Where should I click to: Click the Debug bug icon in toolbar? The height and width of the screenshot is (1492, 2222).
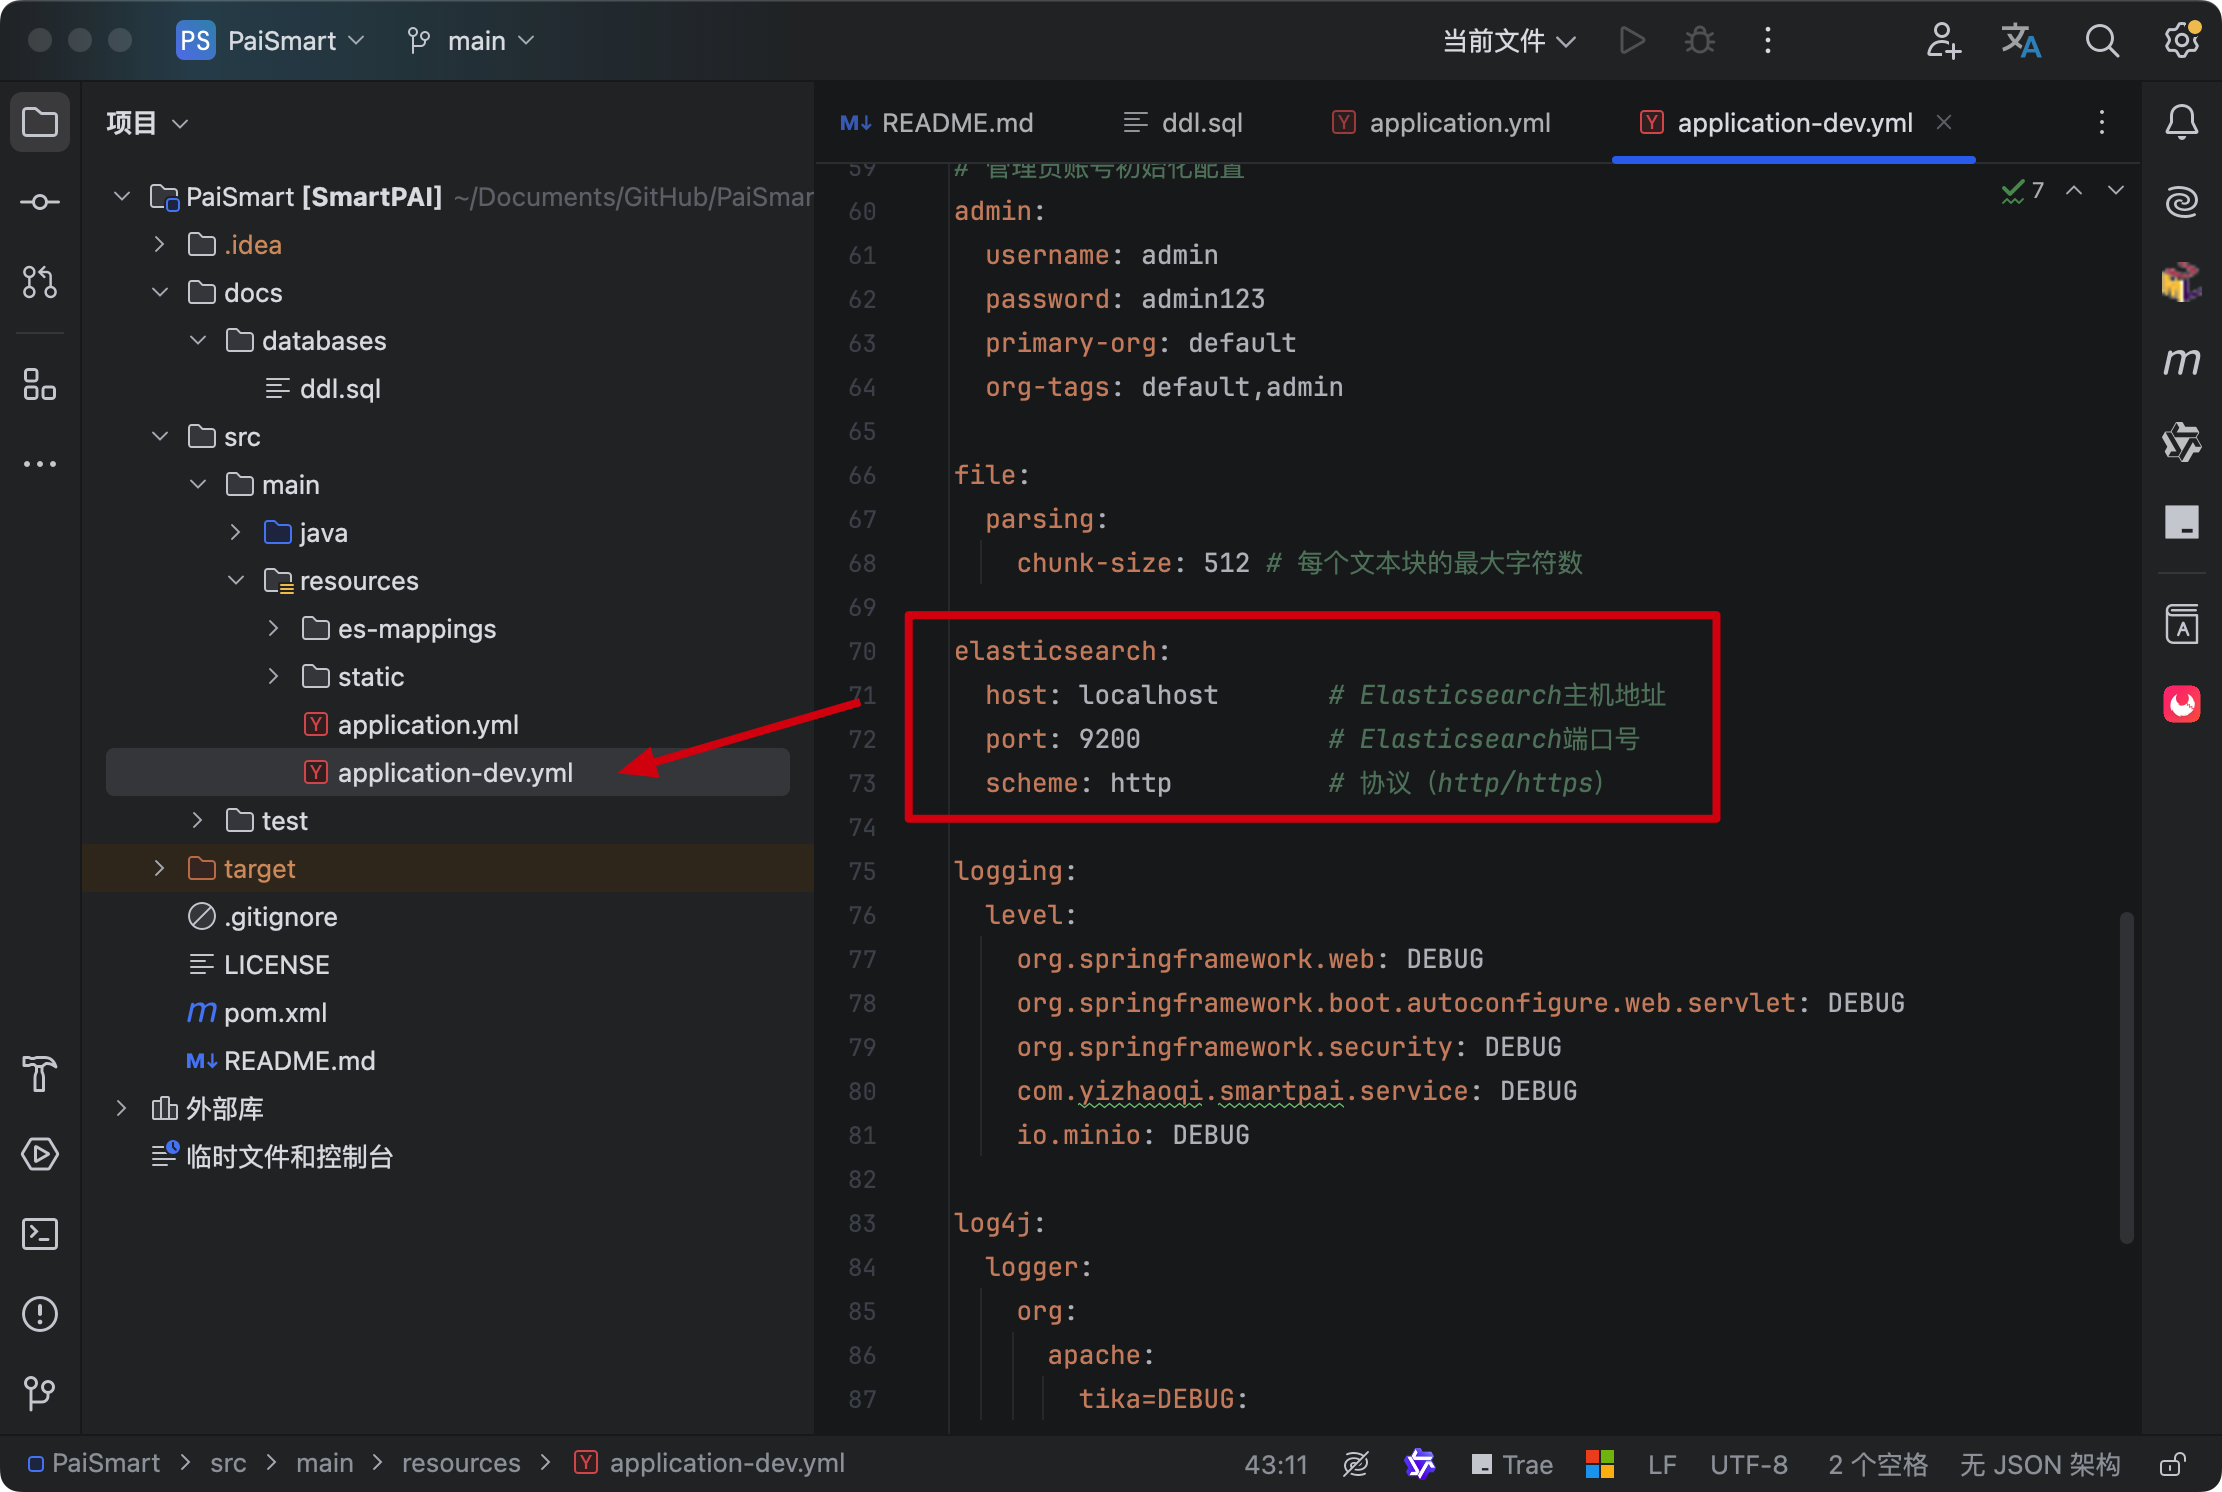click(x=1699, y=41)
